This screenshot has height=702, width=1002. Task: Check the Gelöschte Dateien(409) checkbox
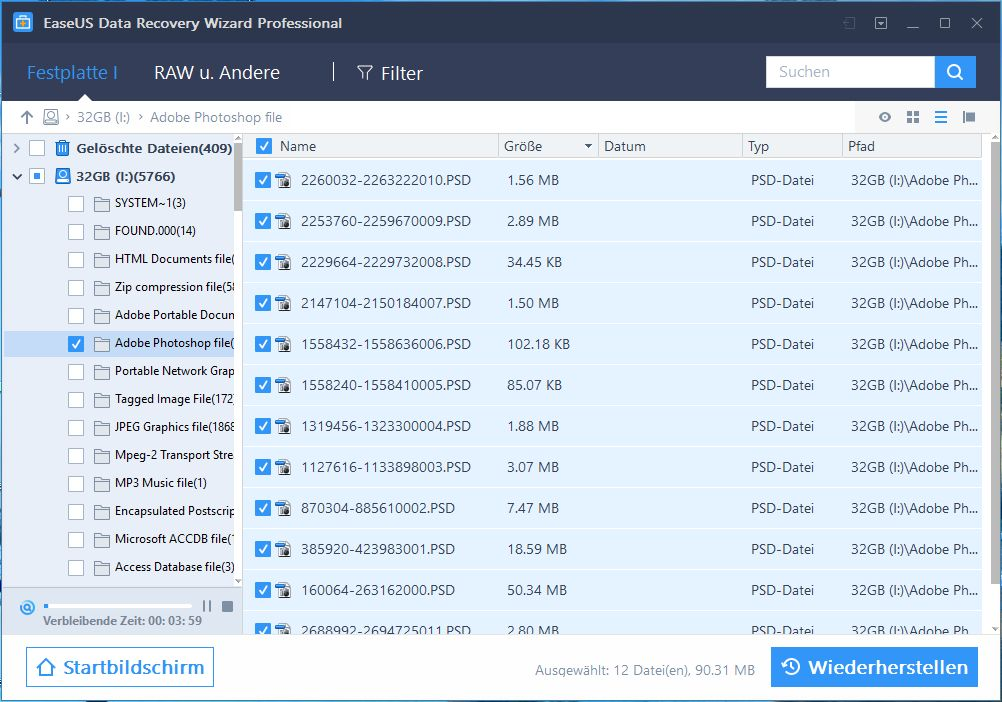37,148
